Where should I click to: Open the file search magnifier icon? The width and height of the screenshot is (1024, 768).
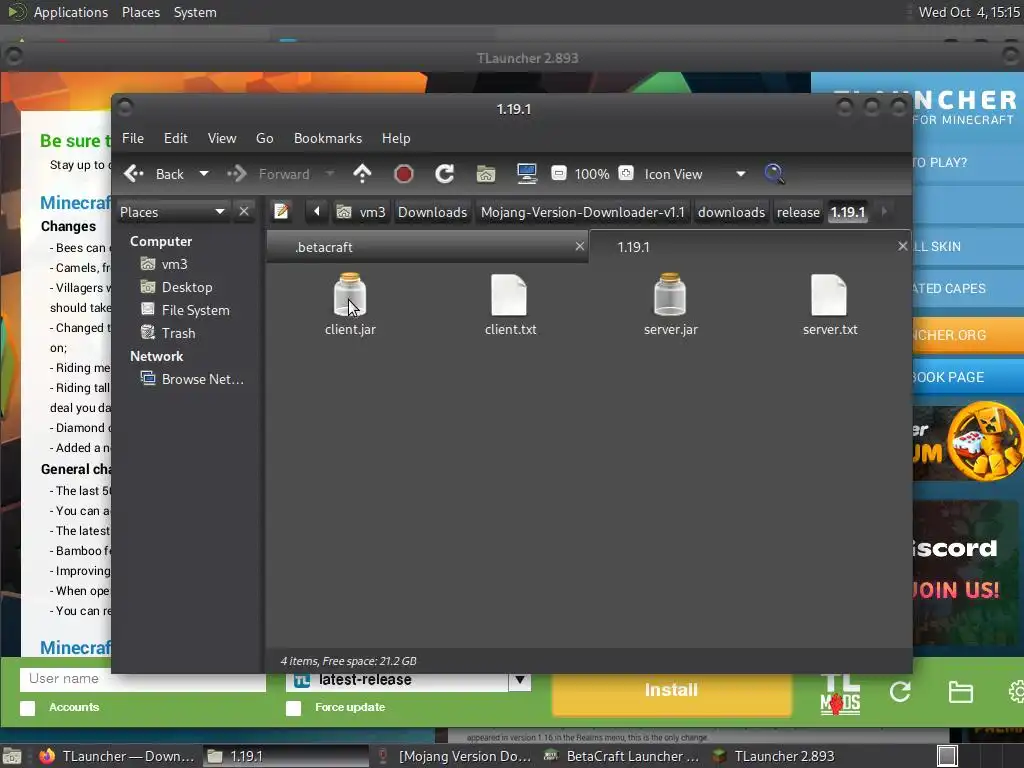tap(774, 174)
